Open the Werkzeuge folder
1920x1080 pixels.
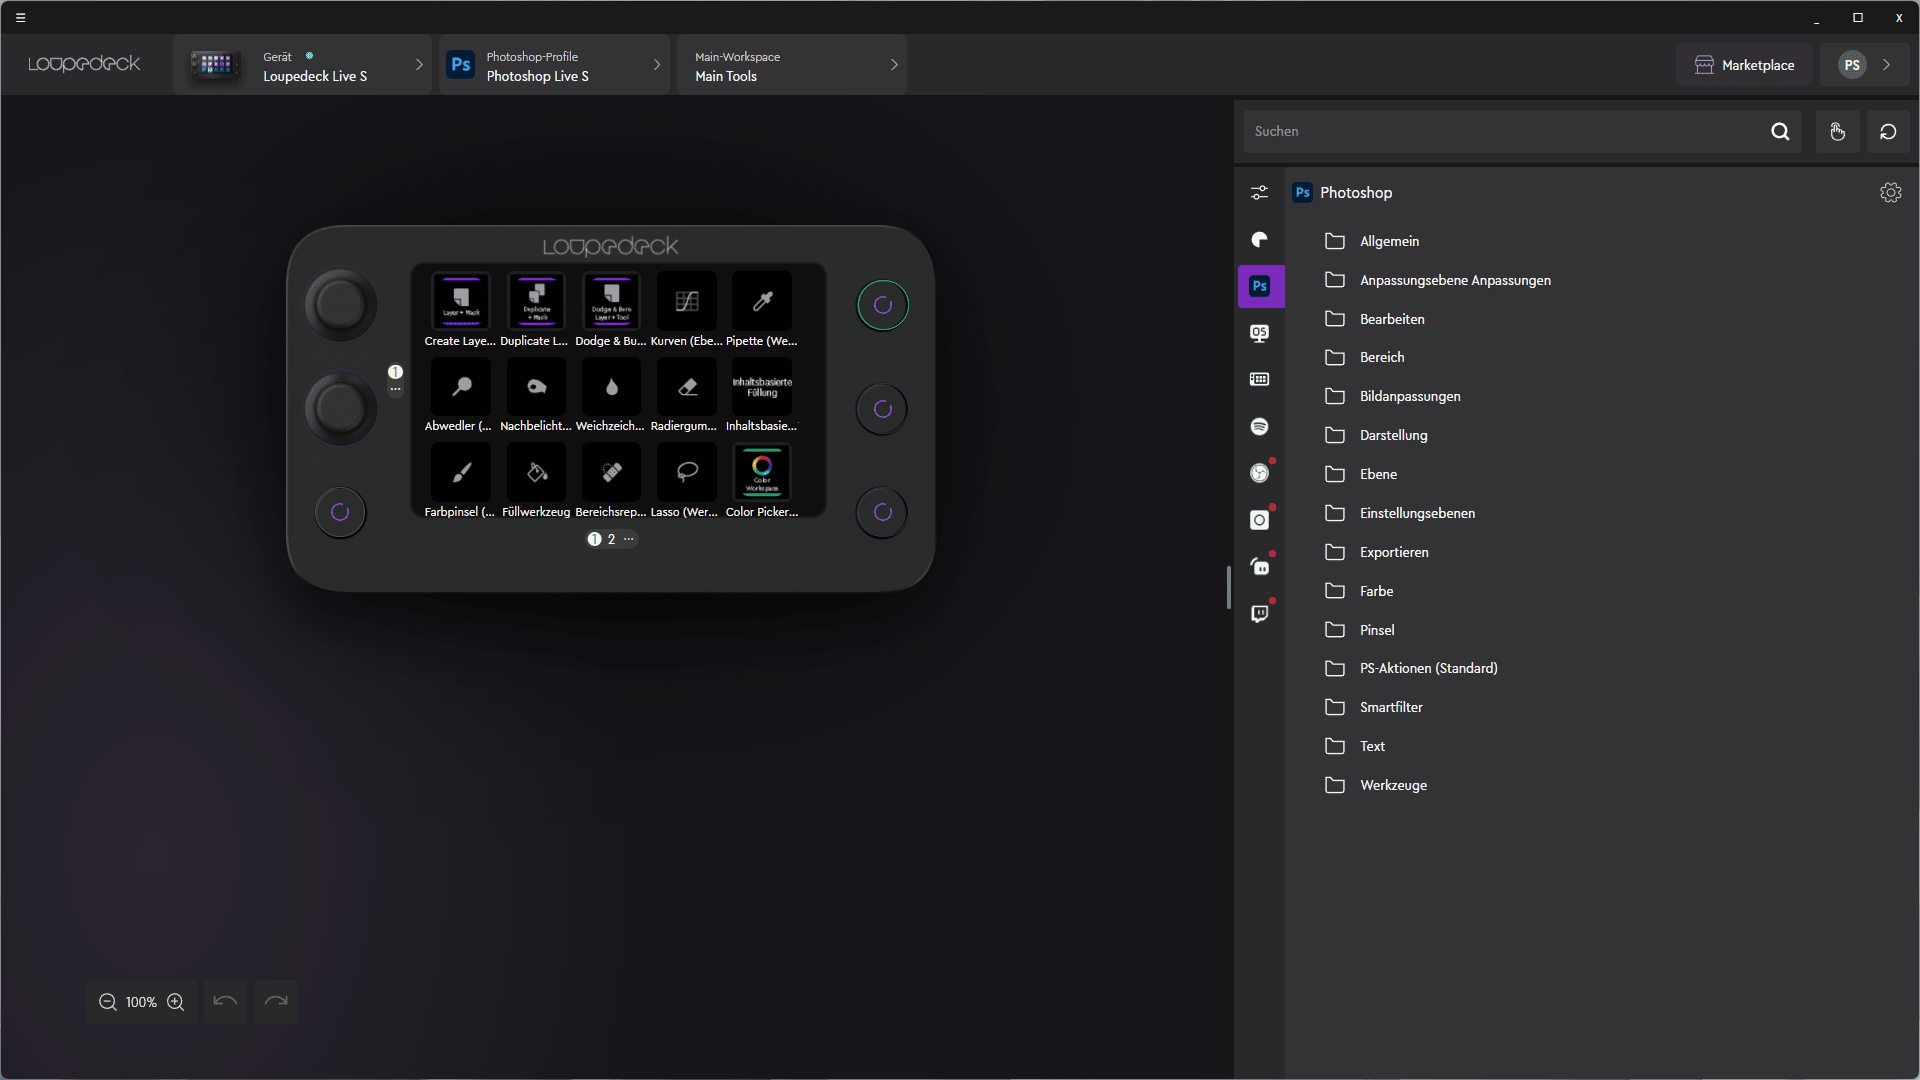[x=1392, y=785]
